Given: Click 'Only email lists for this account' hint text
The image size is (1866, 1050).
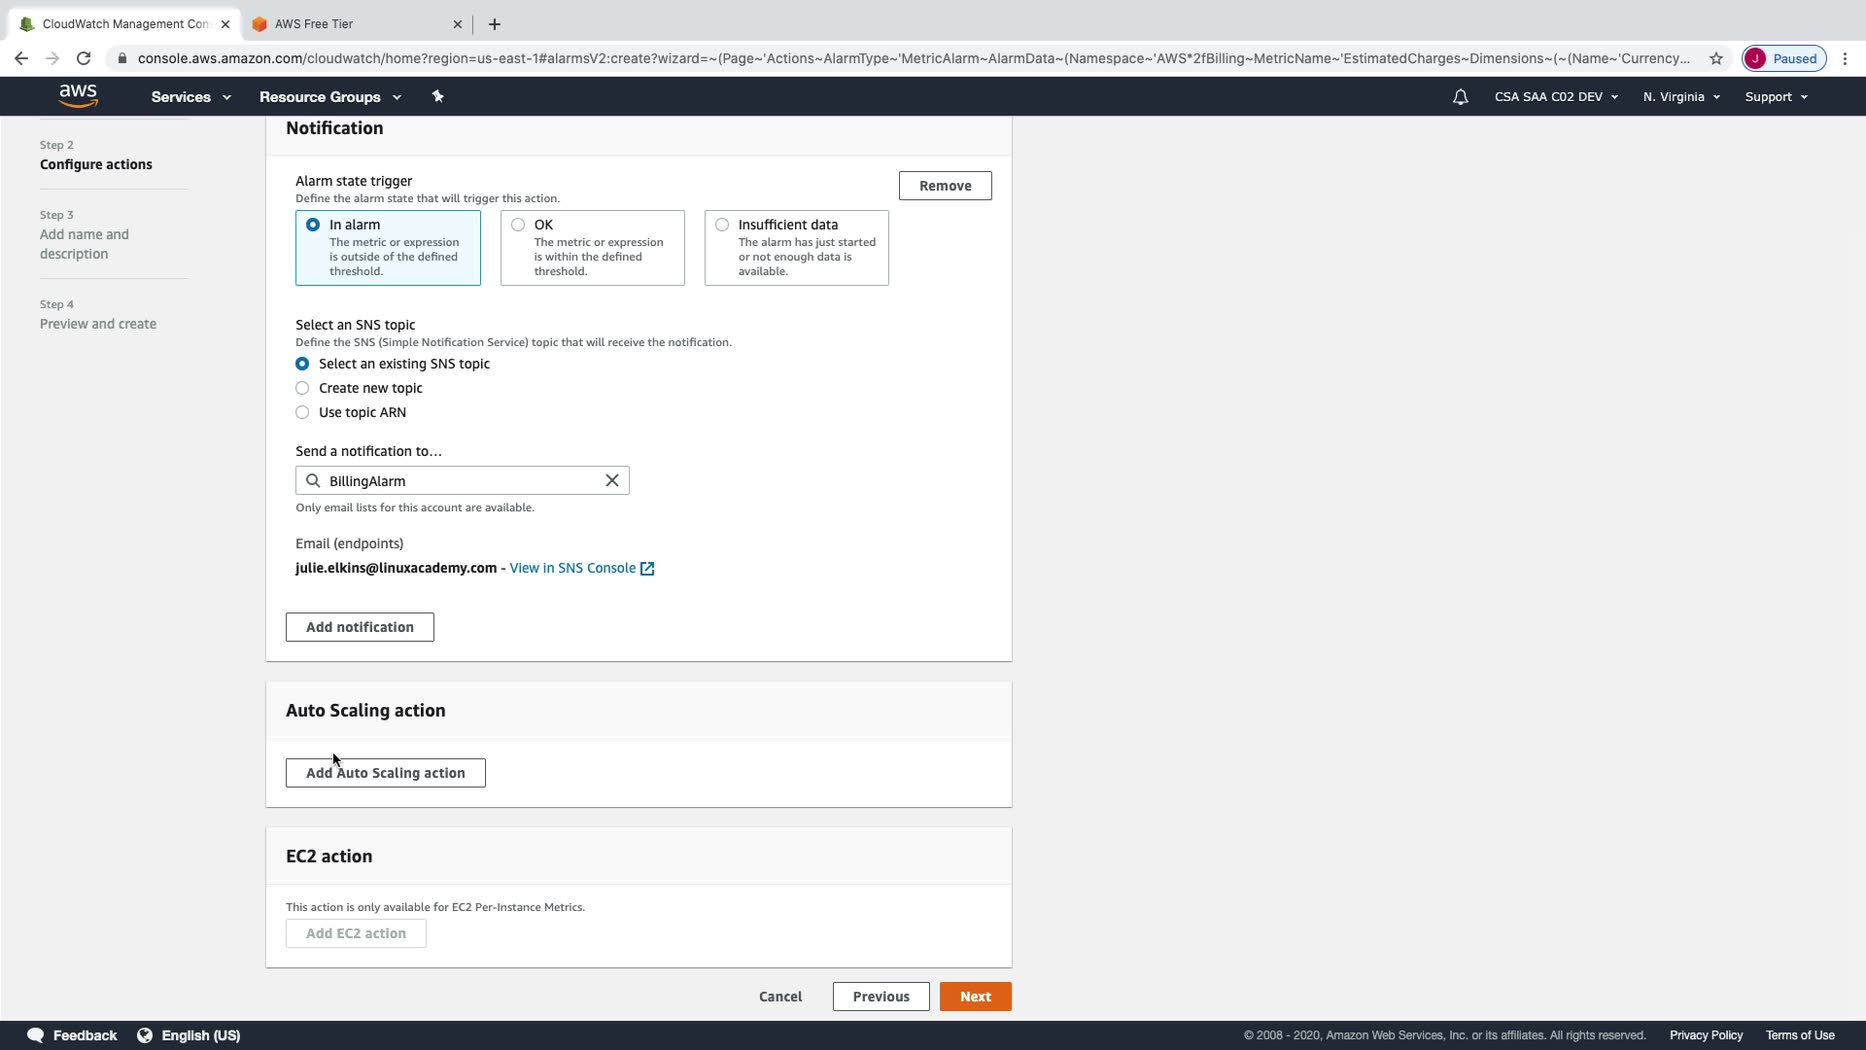Looking at the screenshot, I should pos(415,507).
